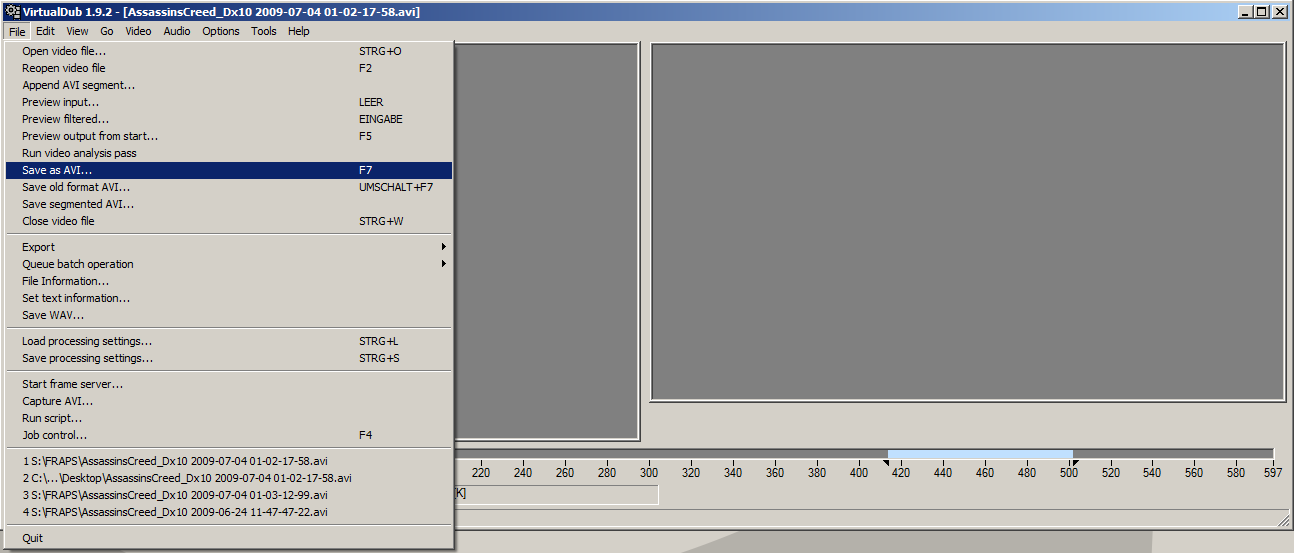Expand the Export submenu
This screenshot has width=1294, height=553.
coord(229,247)
